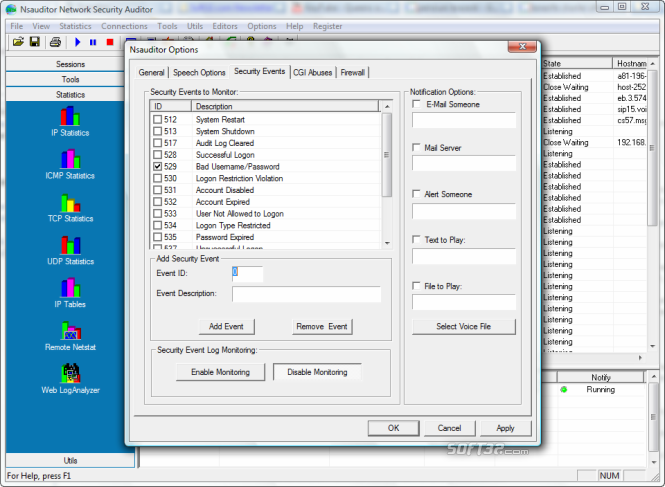Check event 512 System Restart
The height and width of the screenshot is (487, 665).
(157, 120)
